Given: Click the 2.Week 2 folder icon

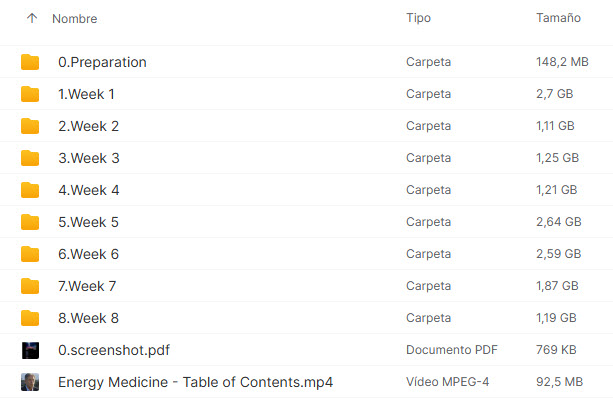Looking at the screenshot, I should 30,126.
